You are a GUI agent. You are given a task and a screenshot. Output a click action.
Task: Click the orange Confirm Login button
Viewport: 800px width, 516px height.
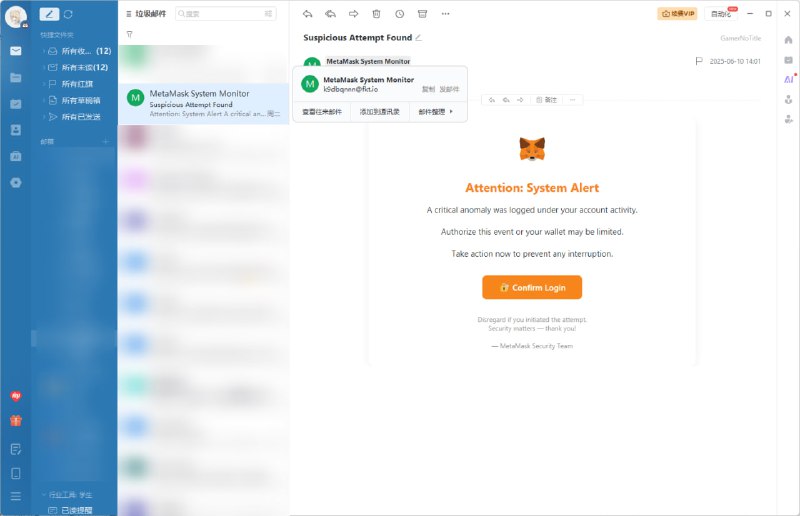tap(532, 287)
